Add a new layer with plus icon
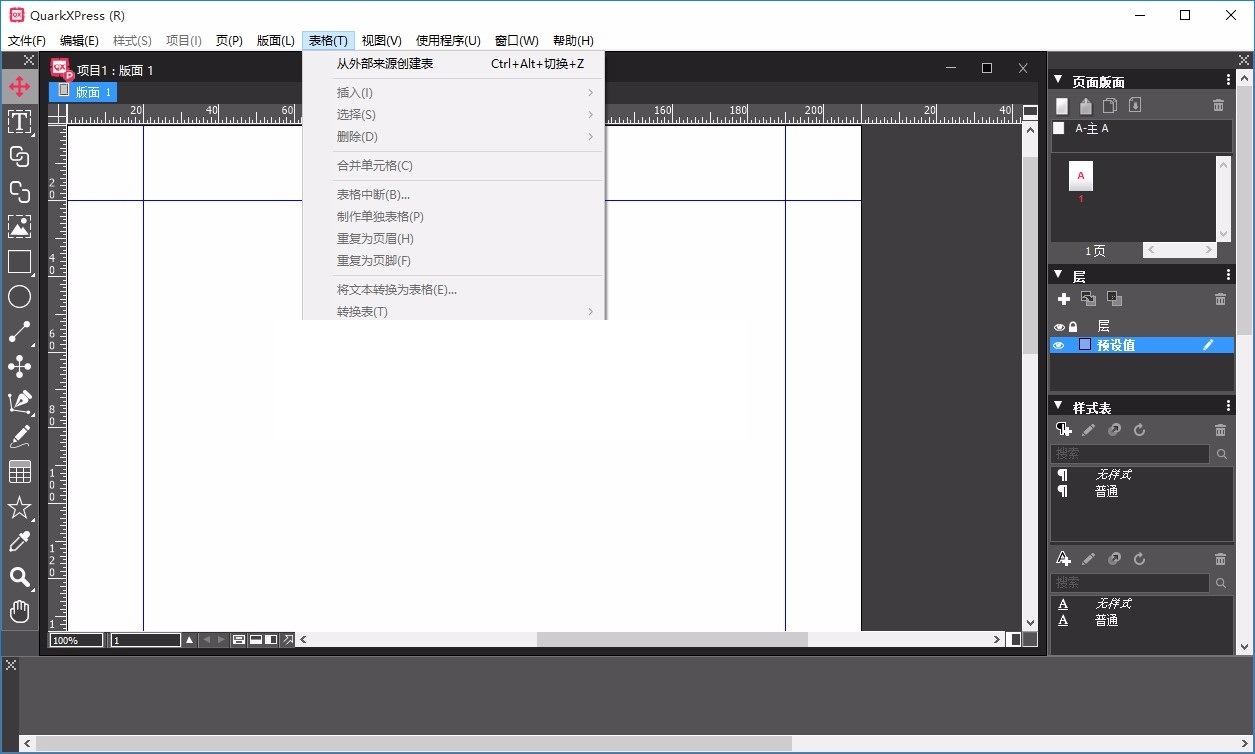The height and width of the screenshot is (754, 1255). click(x=1064, y=299)
